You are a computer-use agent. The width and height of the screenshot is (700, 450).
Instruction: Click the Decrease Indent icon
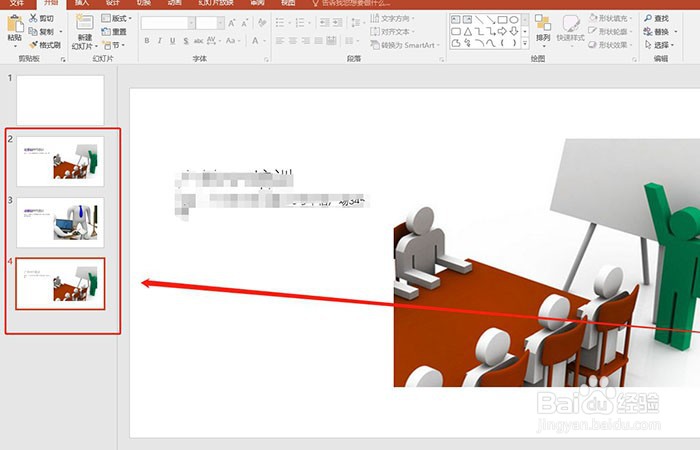point(325,22)
